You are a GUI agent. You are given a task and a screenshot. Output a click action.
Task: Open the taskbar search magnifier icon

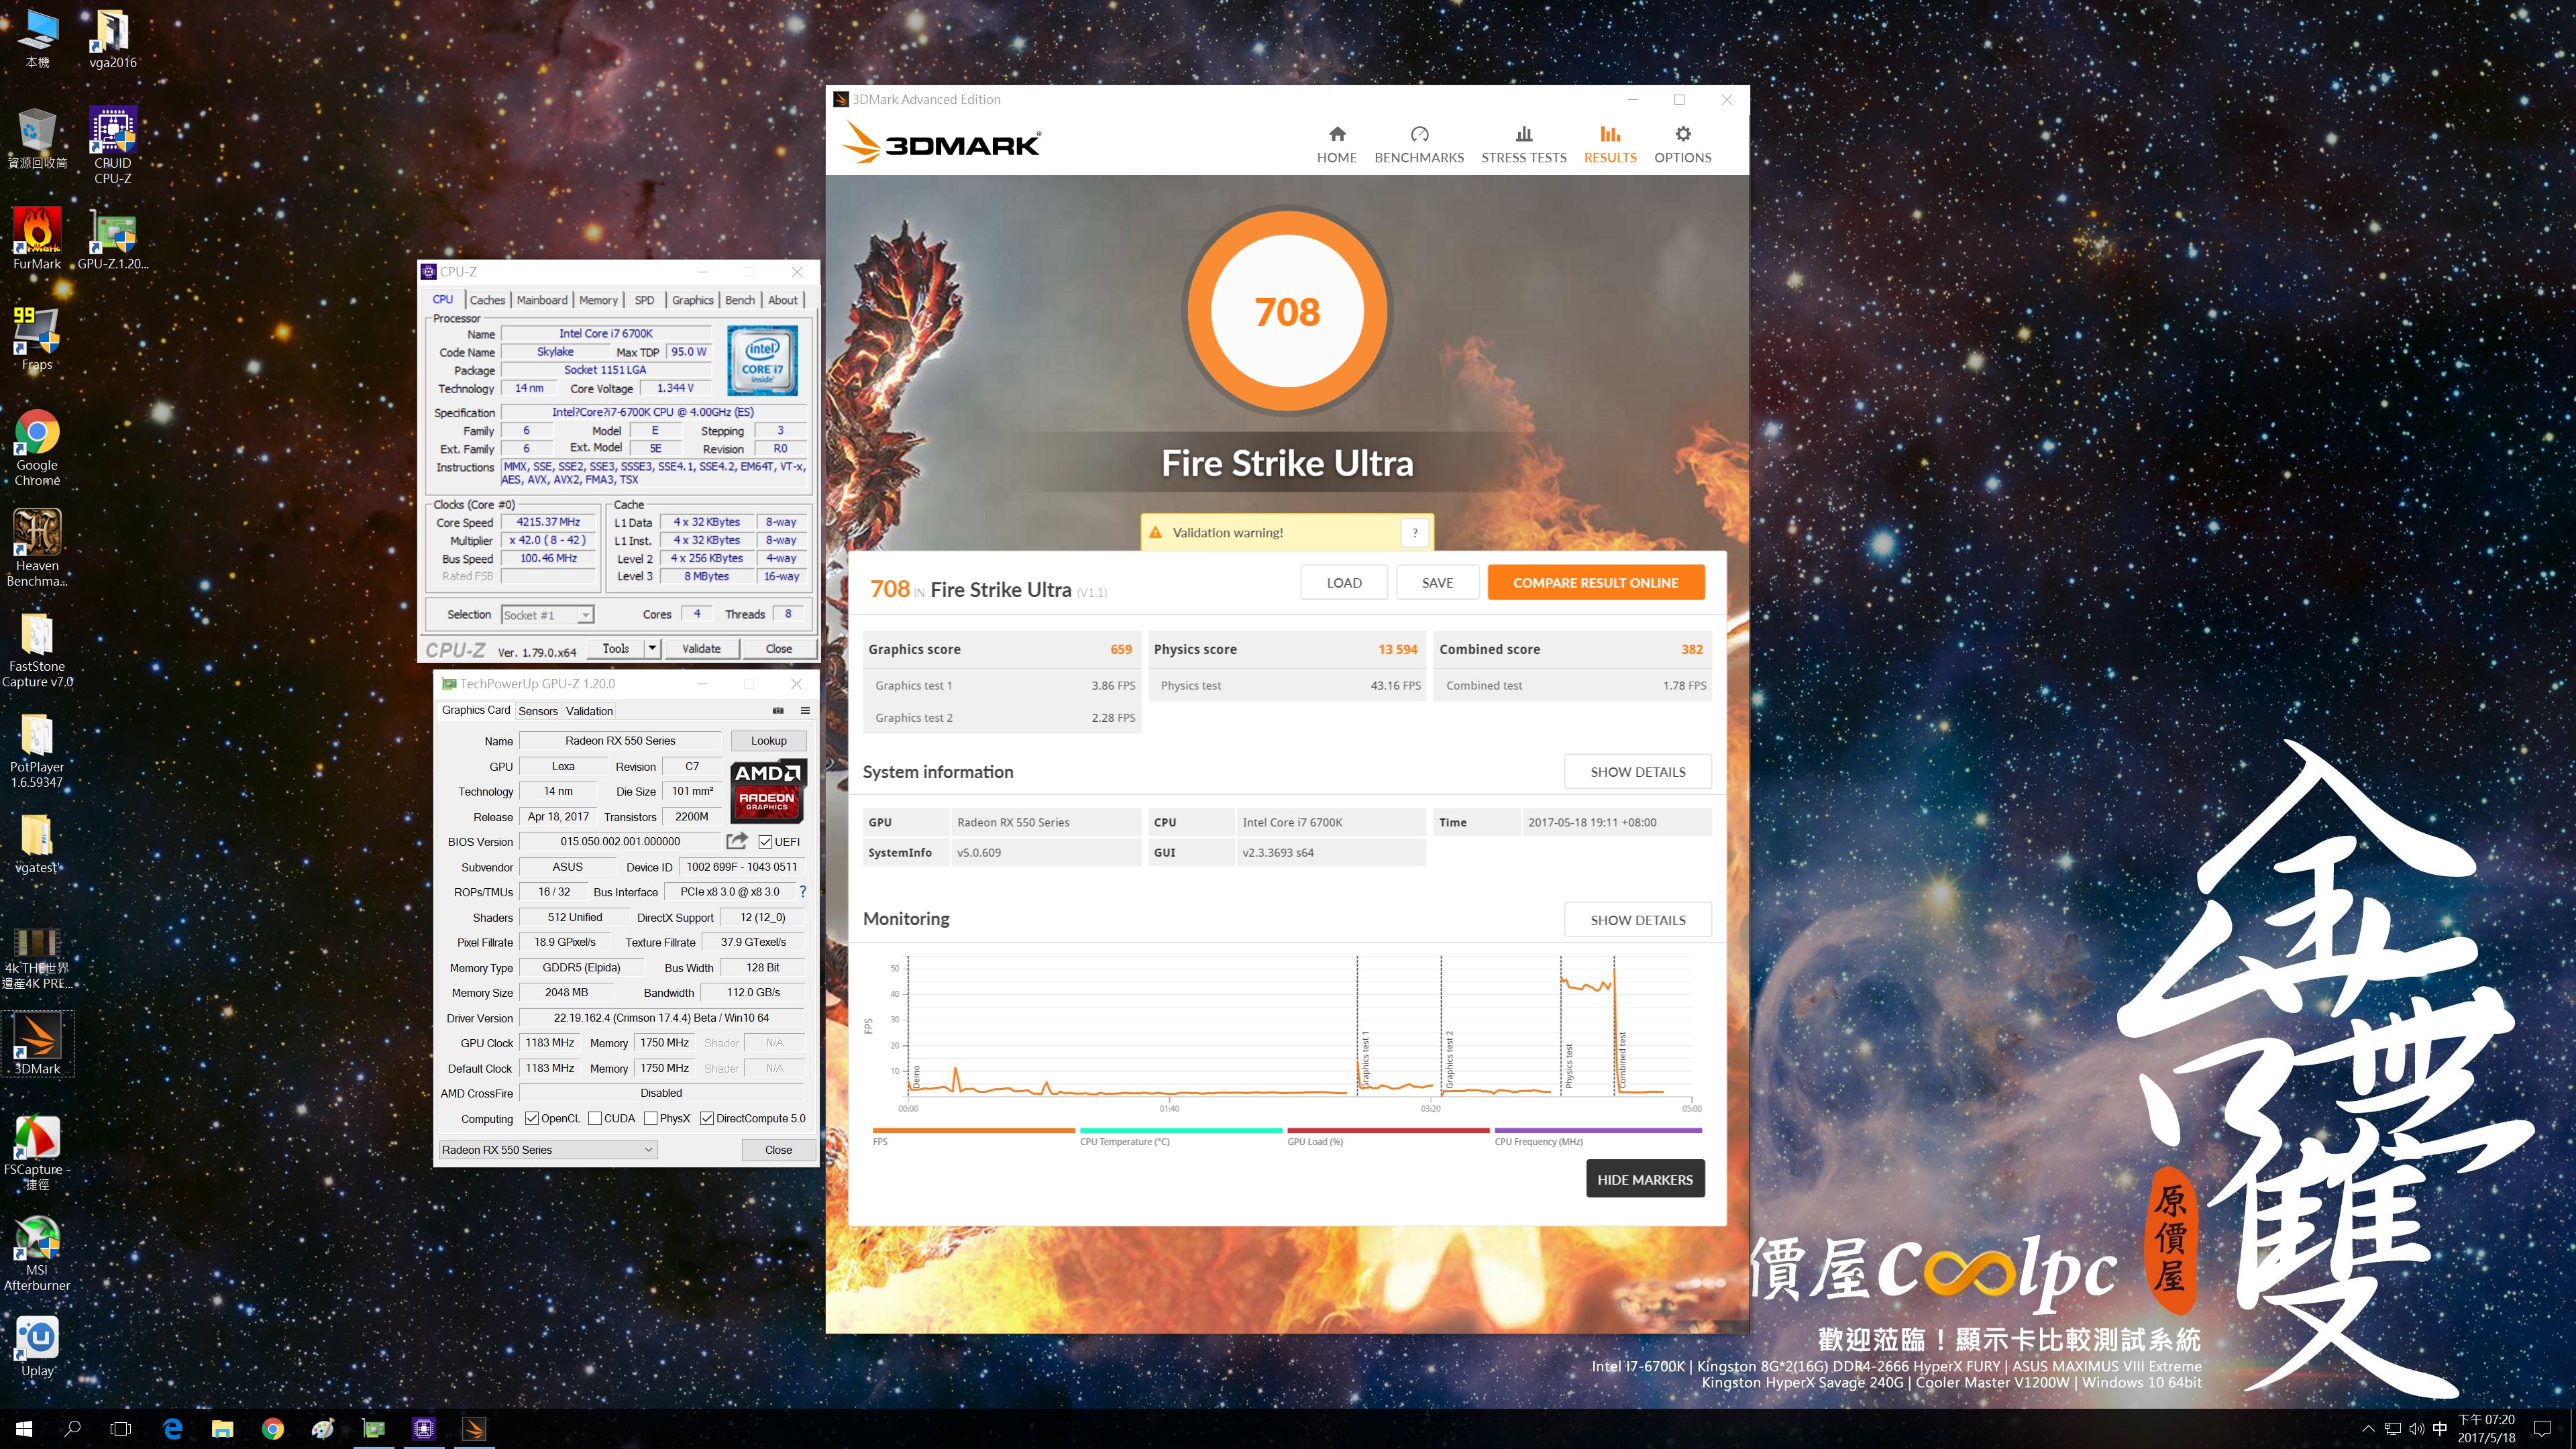(72, 1429)
